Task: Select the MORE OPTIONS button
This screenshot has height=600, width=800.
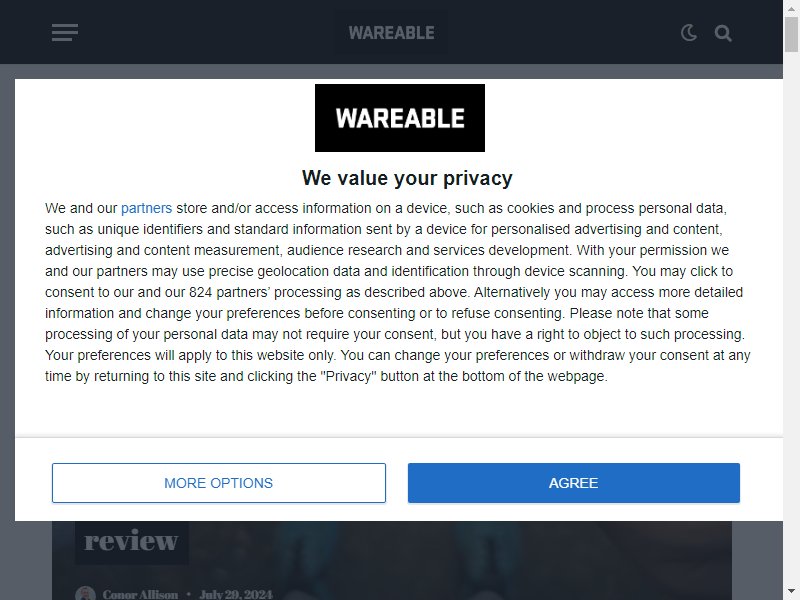Action: point(219,483)
